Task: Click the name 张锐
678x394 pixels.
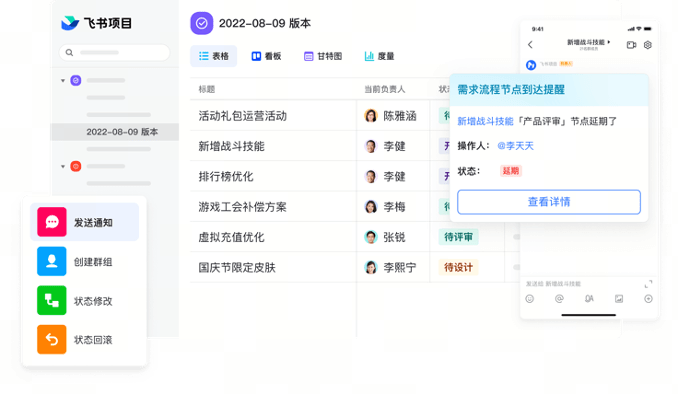Action: (x=394, y=237)
